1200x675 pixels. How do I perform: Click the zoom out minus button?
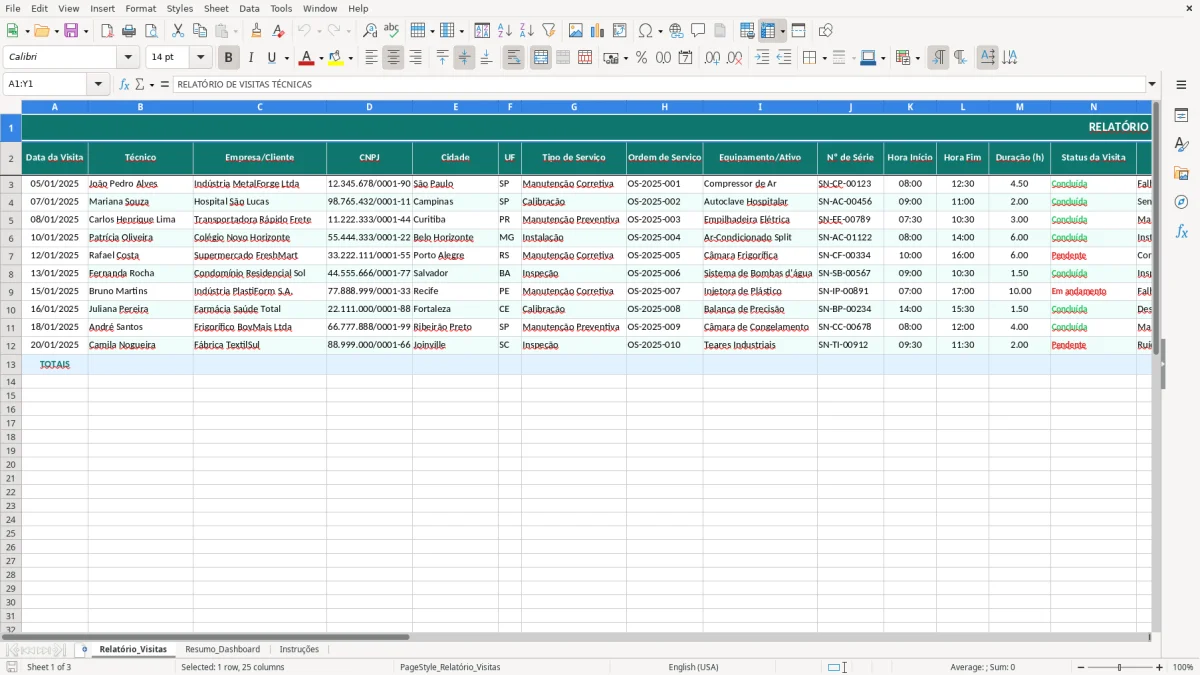pyautogui.click(x=1081, y=667)
